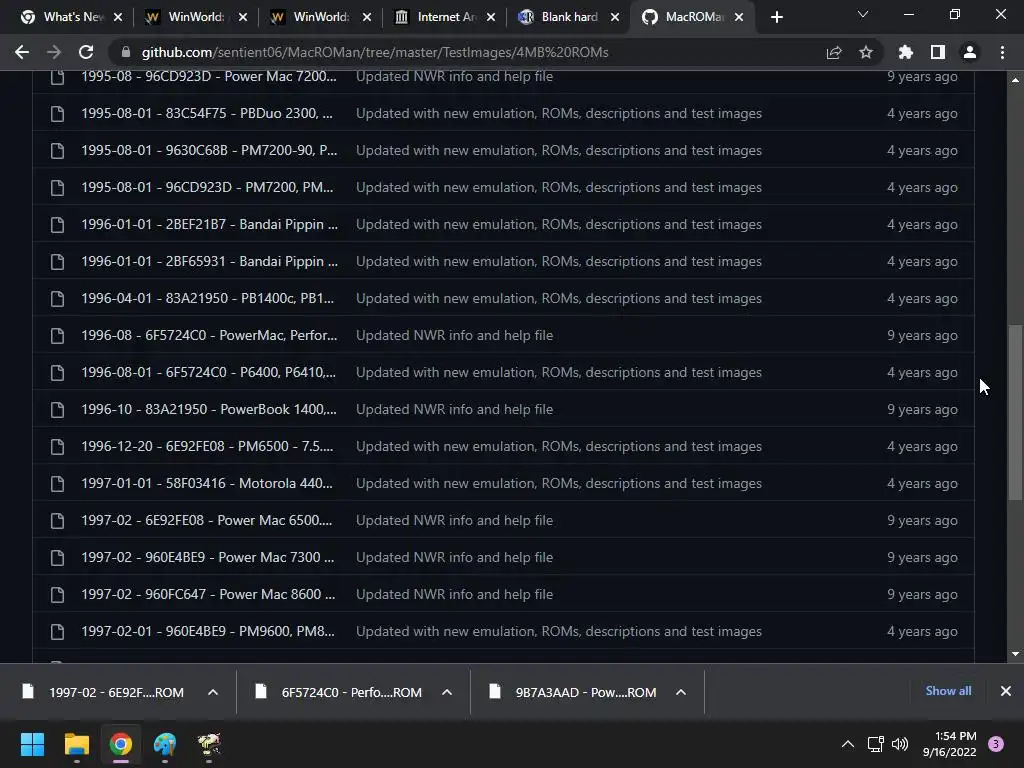This screenshot has width=1024, height=768.
Task: Expand options for 9B7A3AAD - Pow...ROM download
Action: point(680,692)
